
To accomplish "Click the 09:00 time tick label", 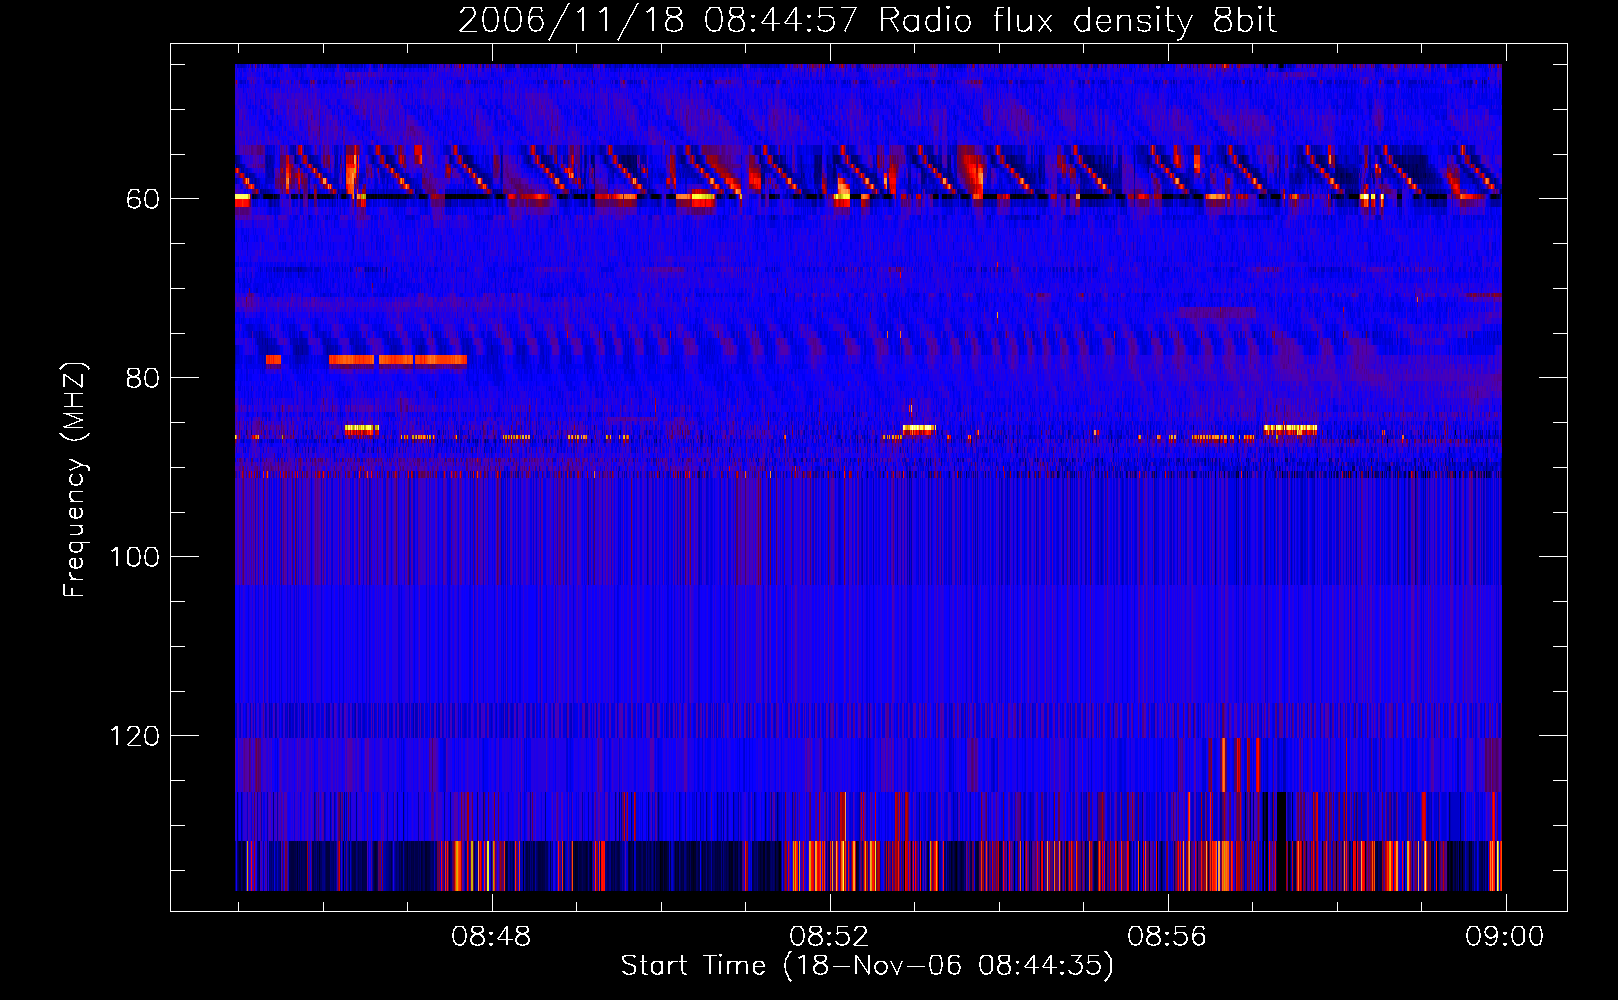I will 1505,936.
